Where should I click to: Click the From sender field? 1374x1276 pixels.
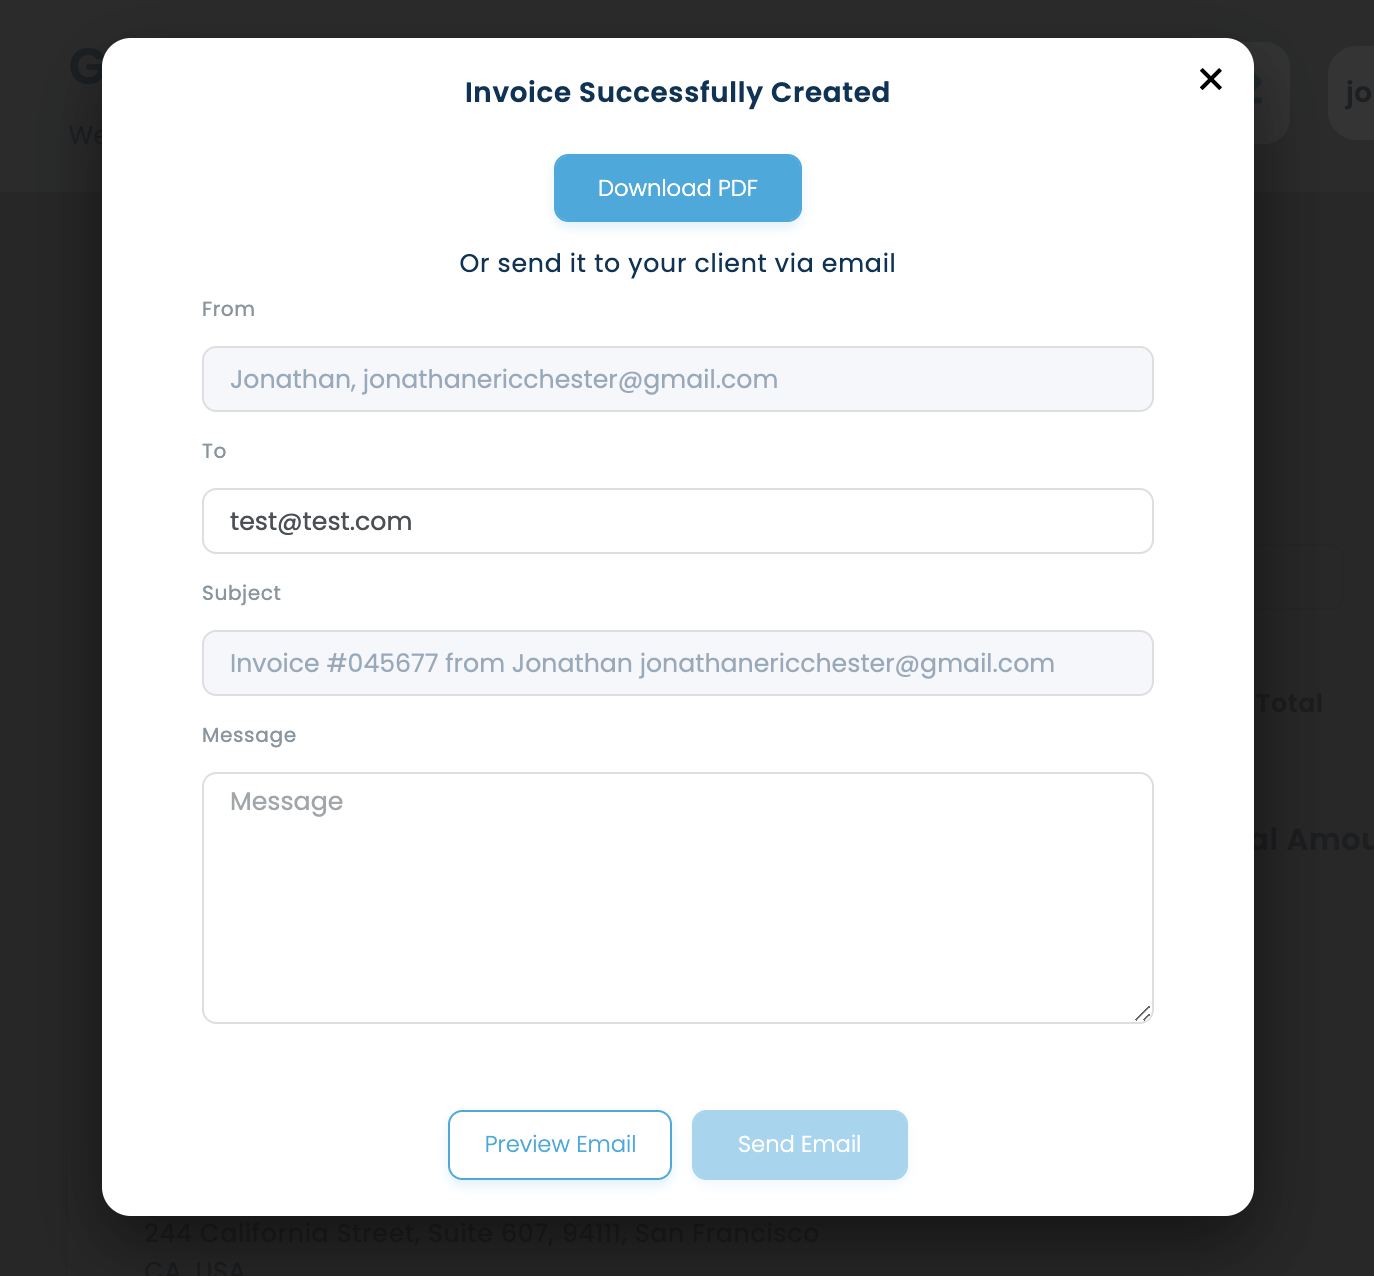(x=677, y=379)
